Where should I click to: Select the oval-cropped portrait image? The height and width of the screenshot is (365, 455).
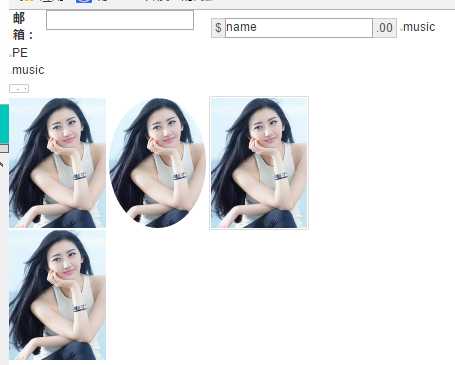157,163
